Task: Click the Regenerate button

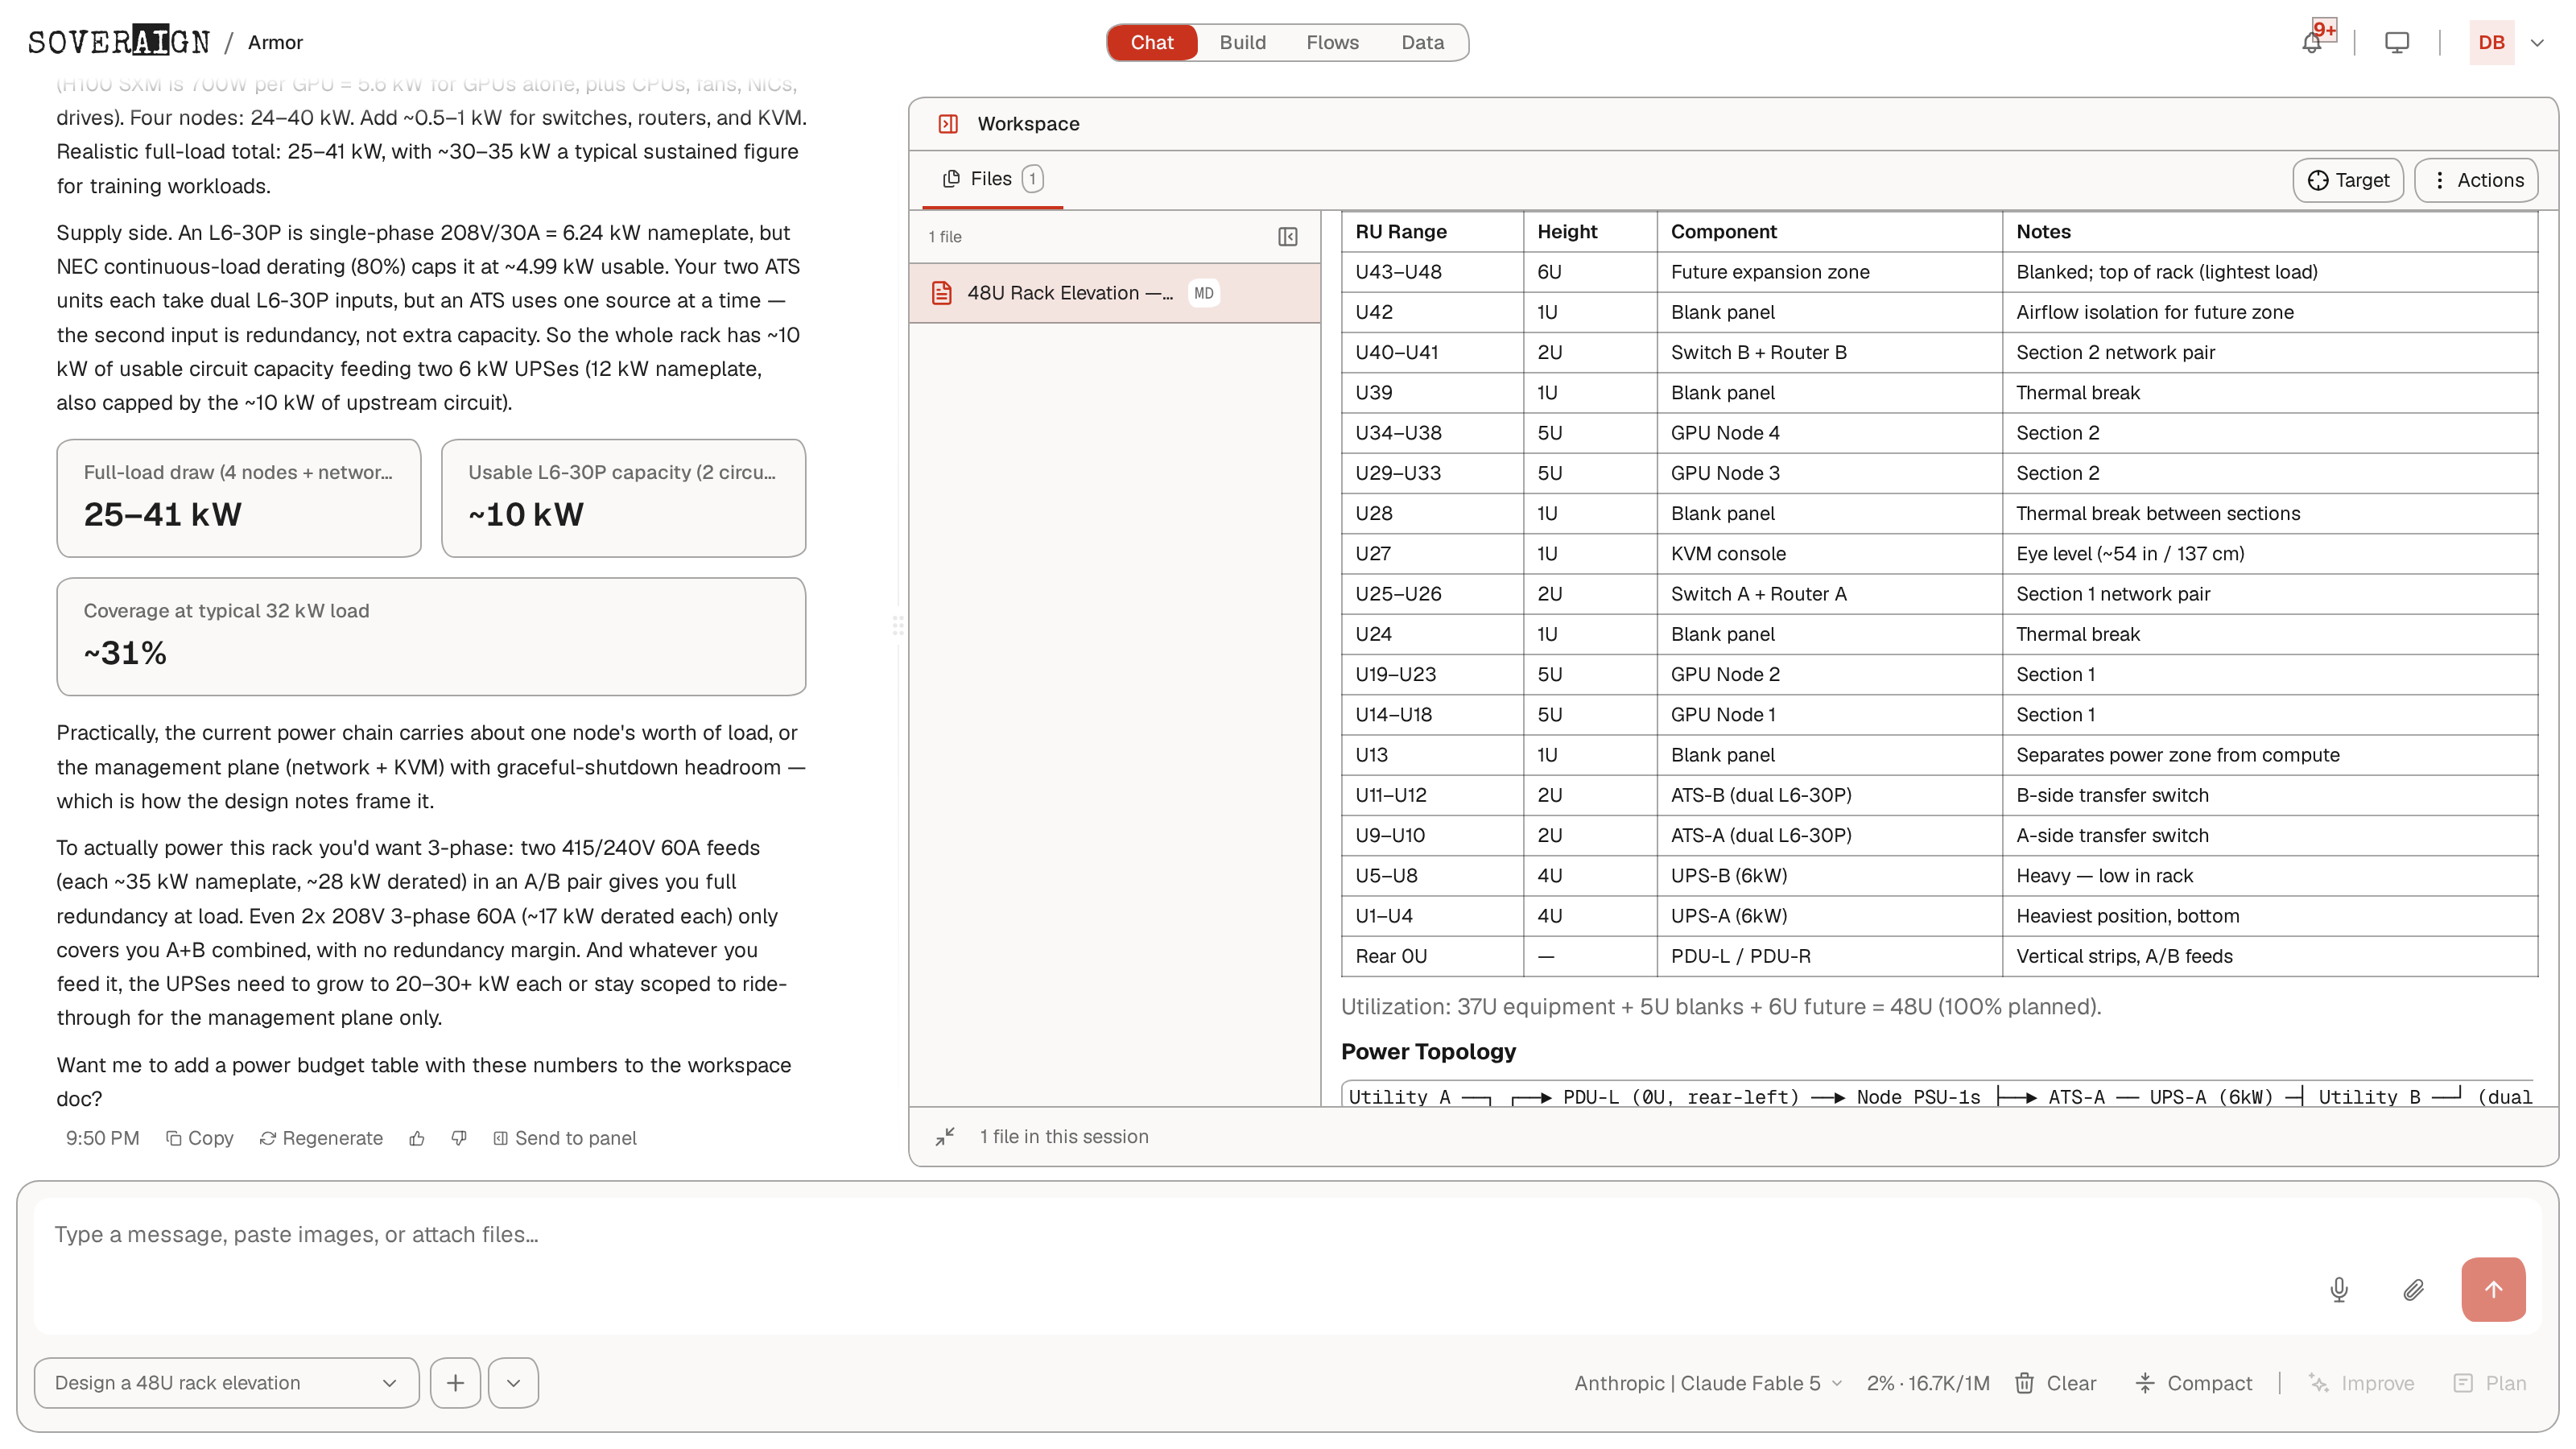Action: 321,1138
